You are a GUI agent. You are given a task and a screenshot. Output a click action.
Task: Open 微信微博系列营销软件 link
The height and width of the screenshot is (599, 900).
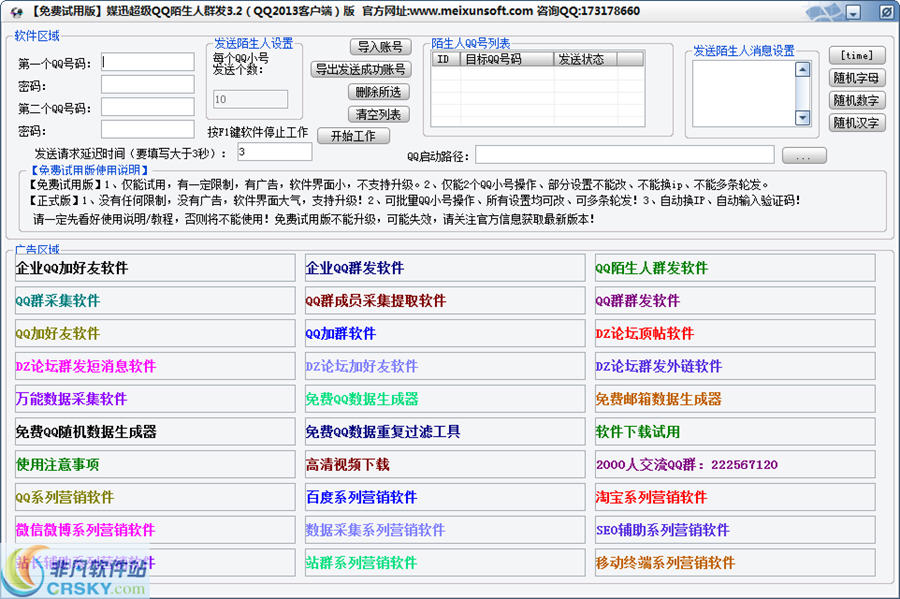(155, 530)
